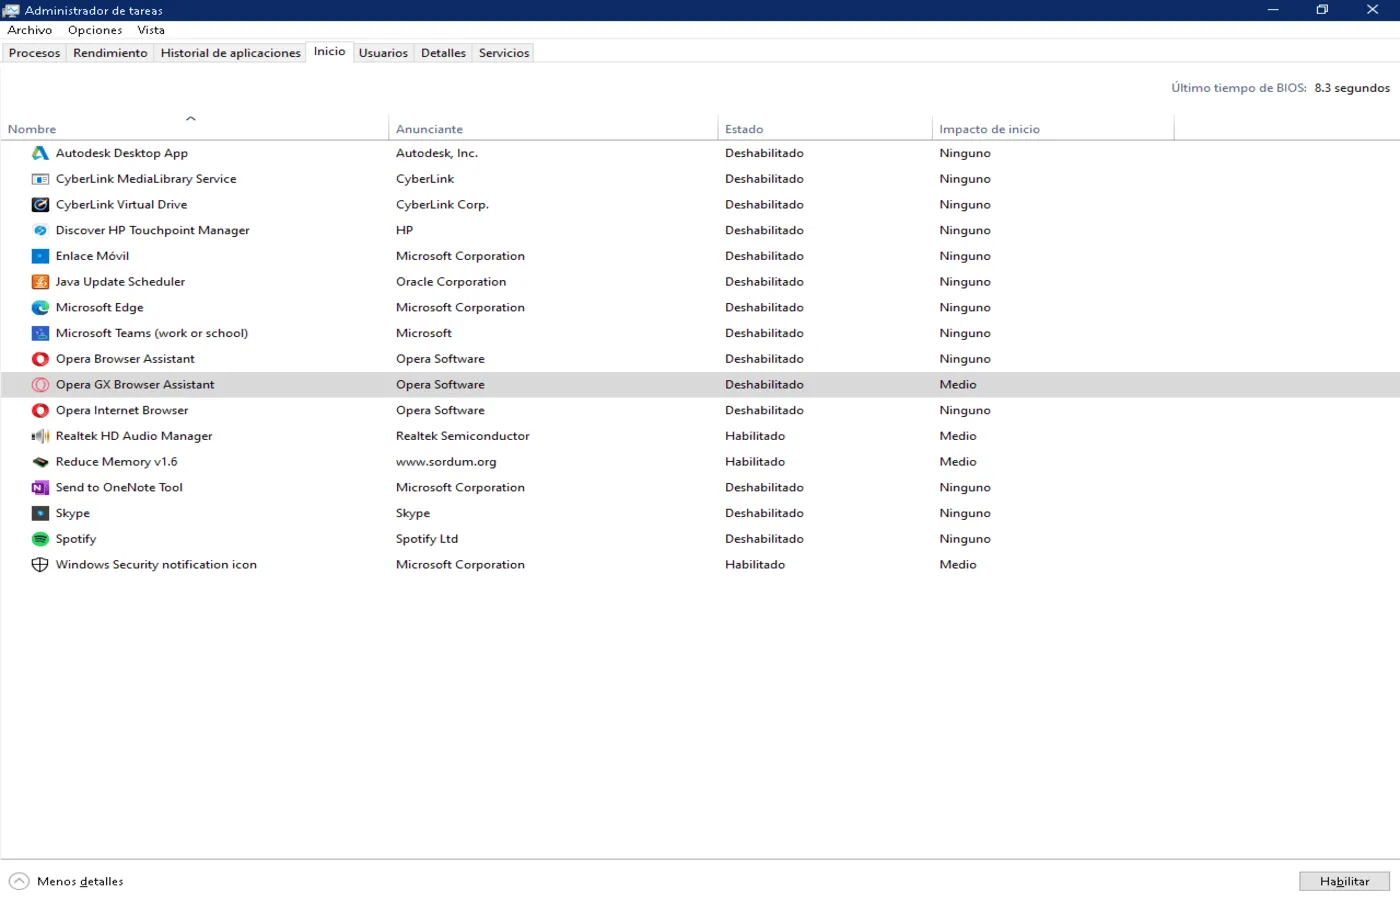Click the Habilitar button

click(1344, 881)
